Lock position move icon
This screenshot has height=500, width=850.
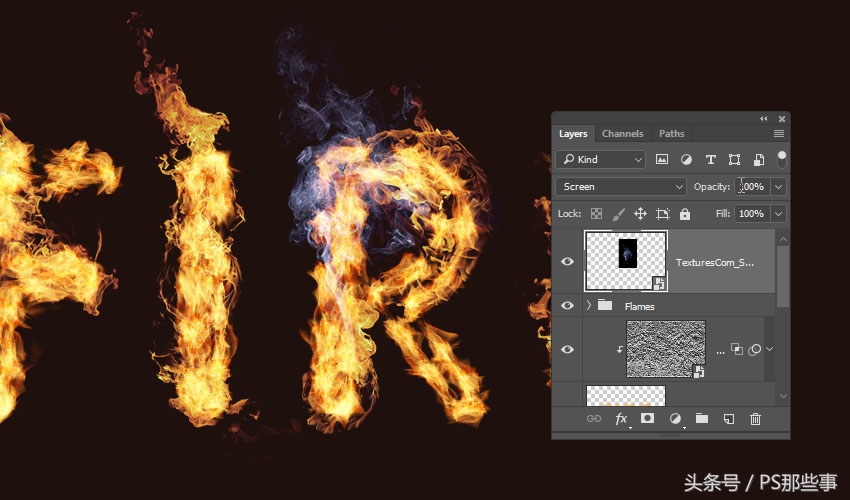[640, 214]
